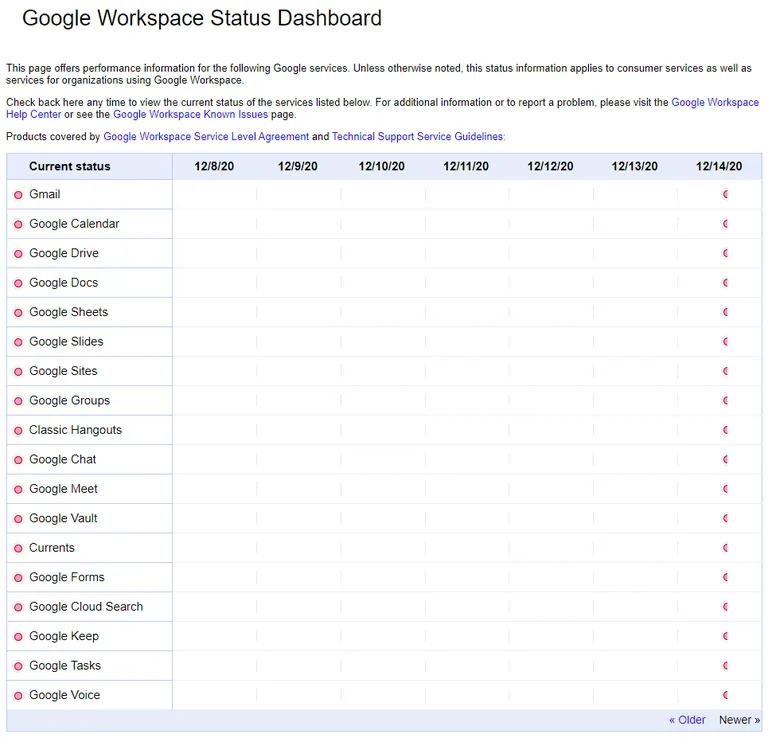The height and width of the screenshot is (738, 768).
Task: Click the Google Cloud Search service name
Action: point(86,607)
